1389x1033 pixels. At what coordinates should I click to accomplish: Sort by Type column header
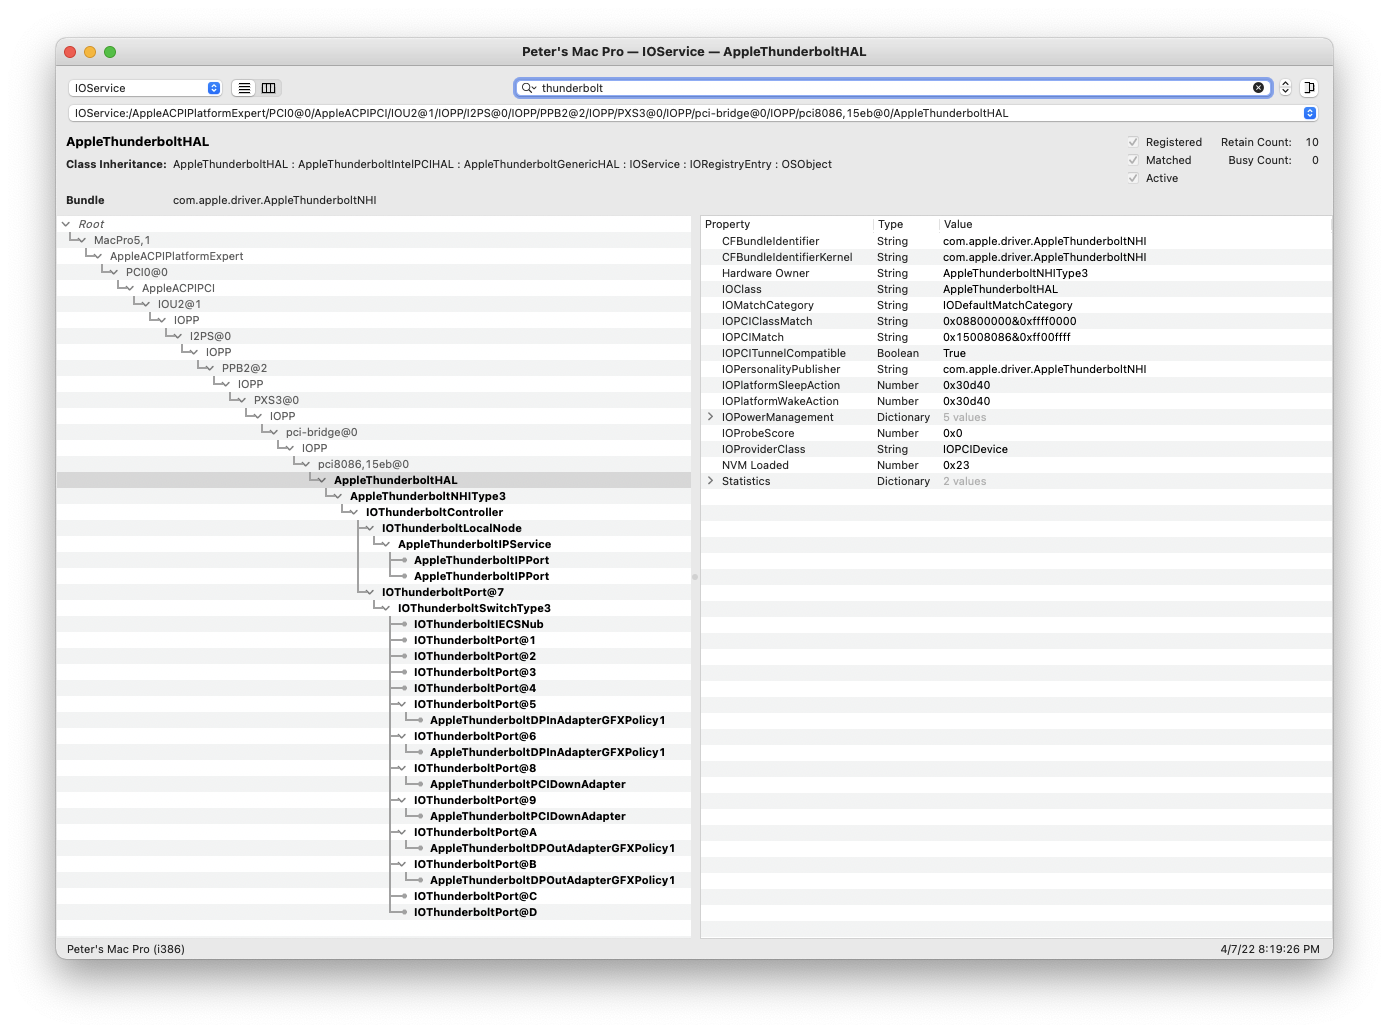coord(906,224)
